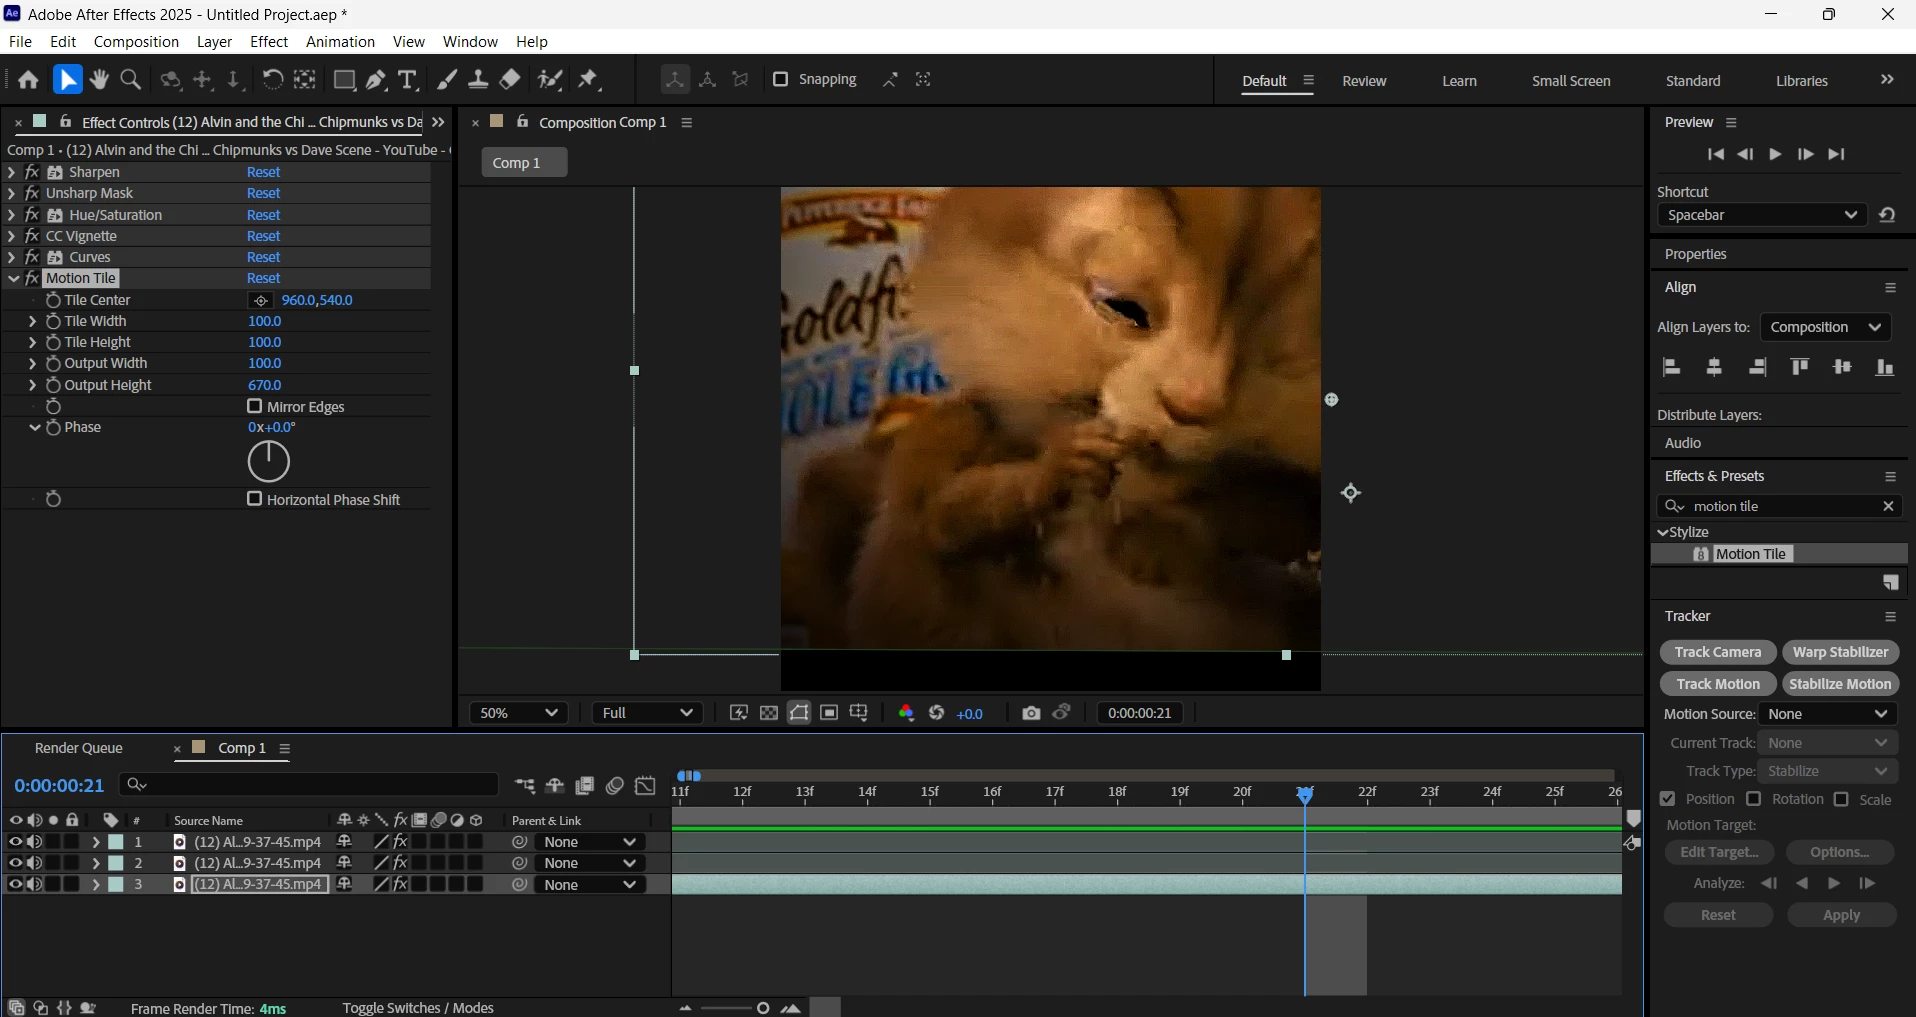Open Align Layers to Composition dropdown

(1825, 327)
